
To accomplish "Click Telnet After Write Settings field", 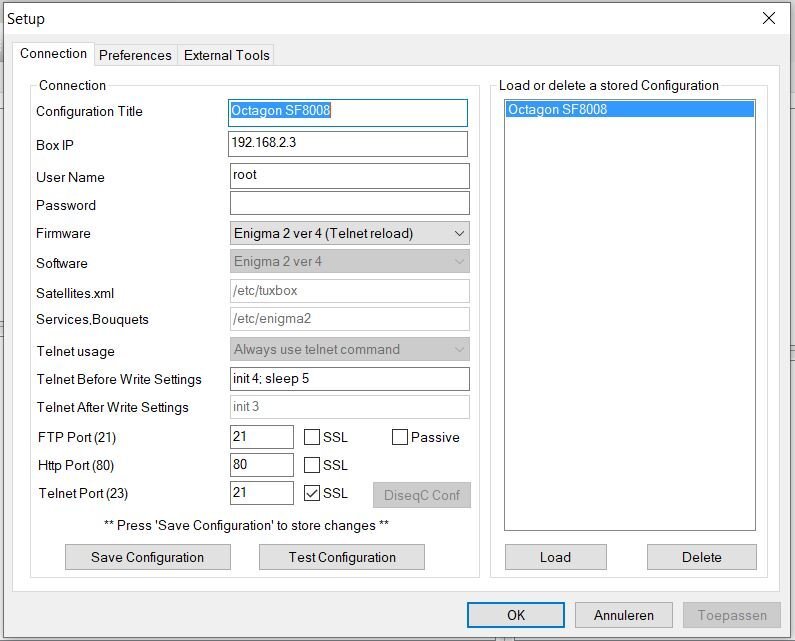I will tap(349, 407).
